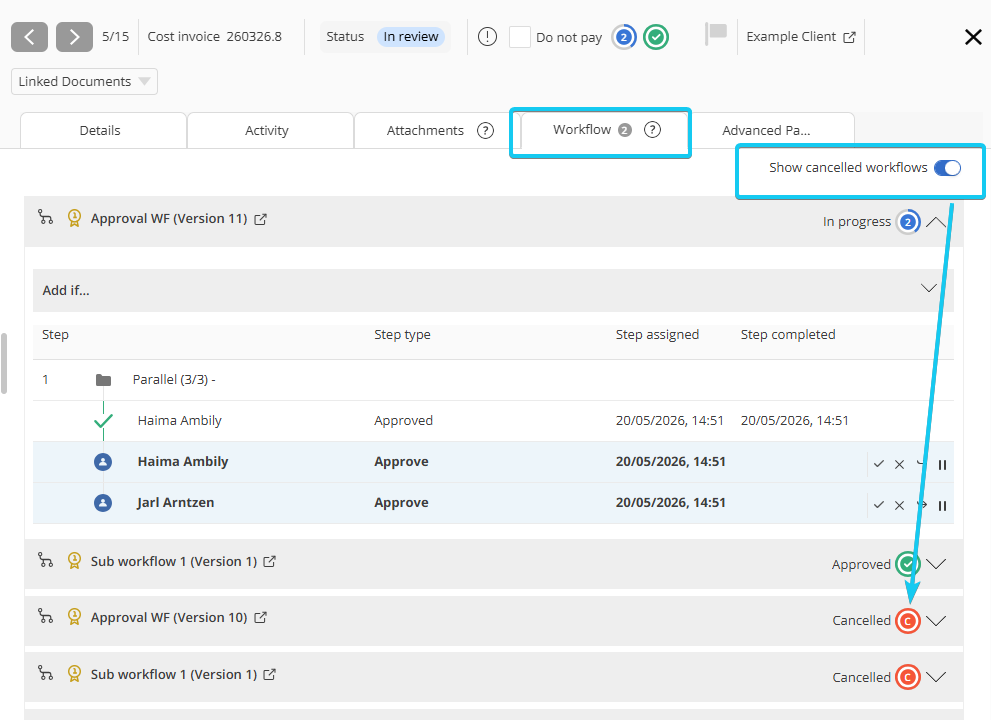The image size is (991, 720).
Task: Click Jarl Arntzen name
Action: [176, 503]
